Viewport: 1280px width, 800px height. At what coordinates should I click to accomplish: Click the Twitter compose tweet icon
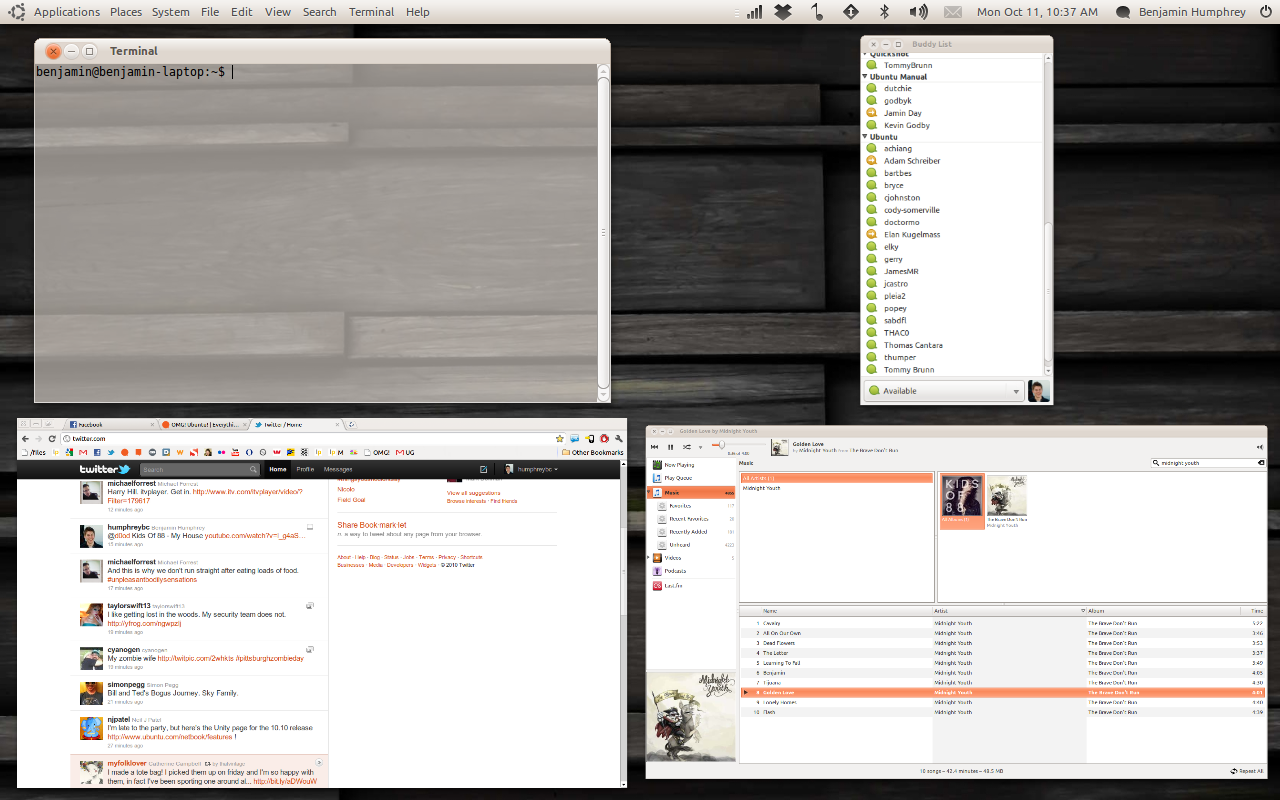pyautogui.click(x=484, y=469)
